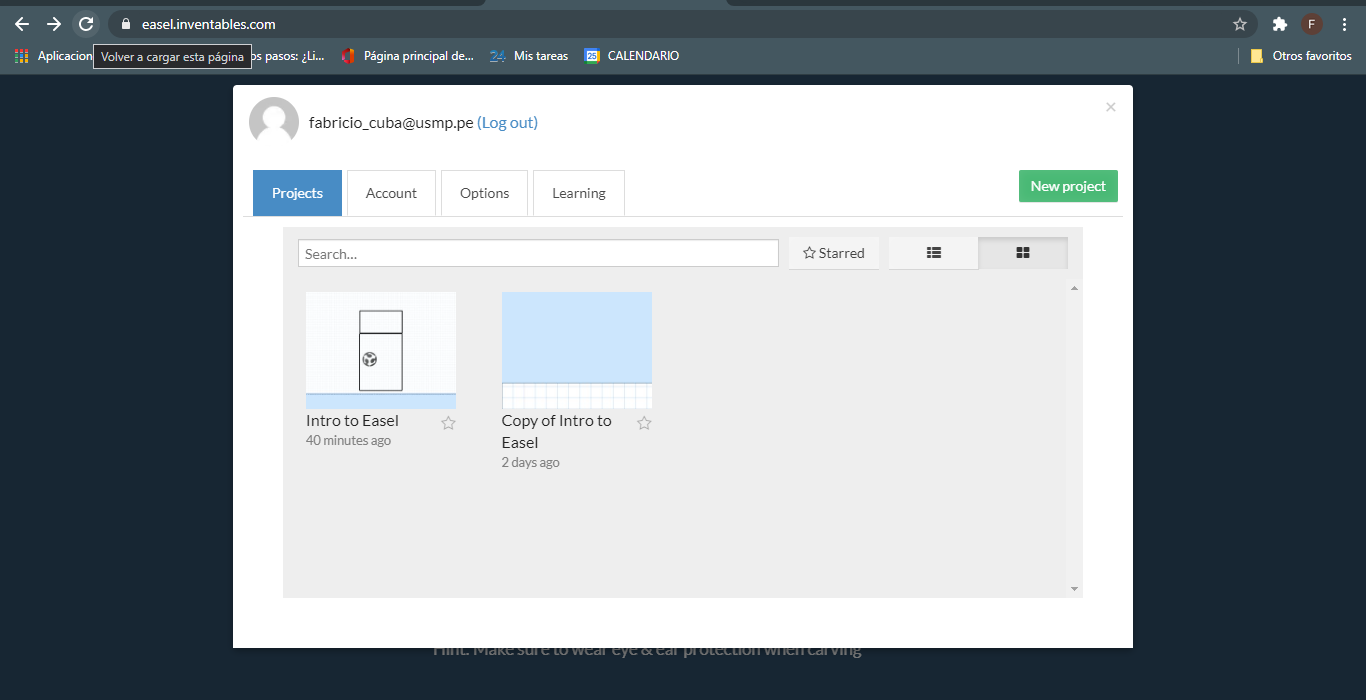Image resolution: width=1366 pixels, height=700 pixels.
Task: Go back to the previous browser page
Action: (22, 24)
